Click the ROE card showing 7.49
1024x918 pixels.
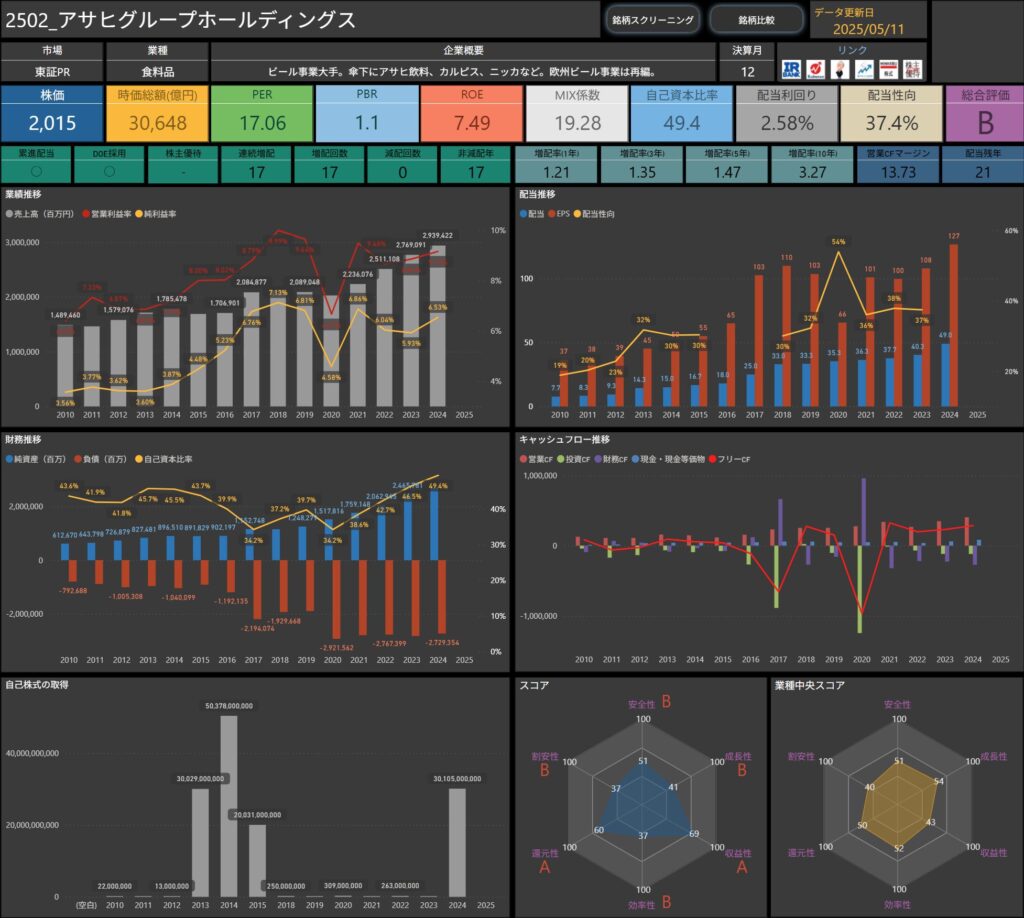472,114
